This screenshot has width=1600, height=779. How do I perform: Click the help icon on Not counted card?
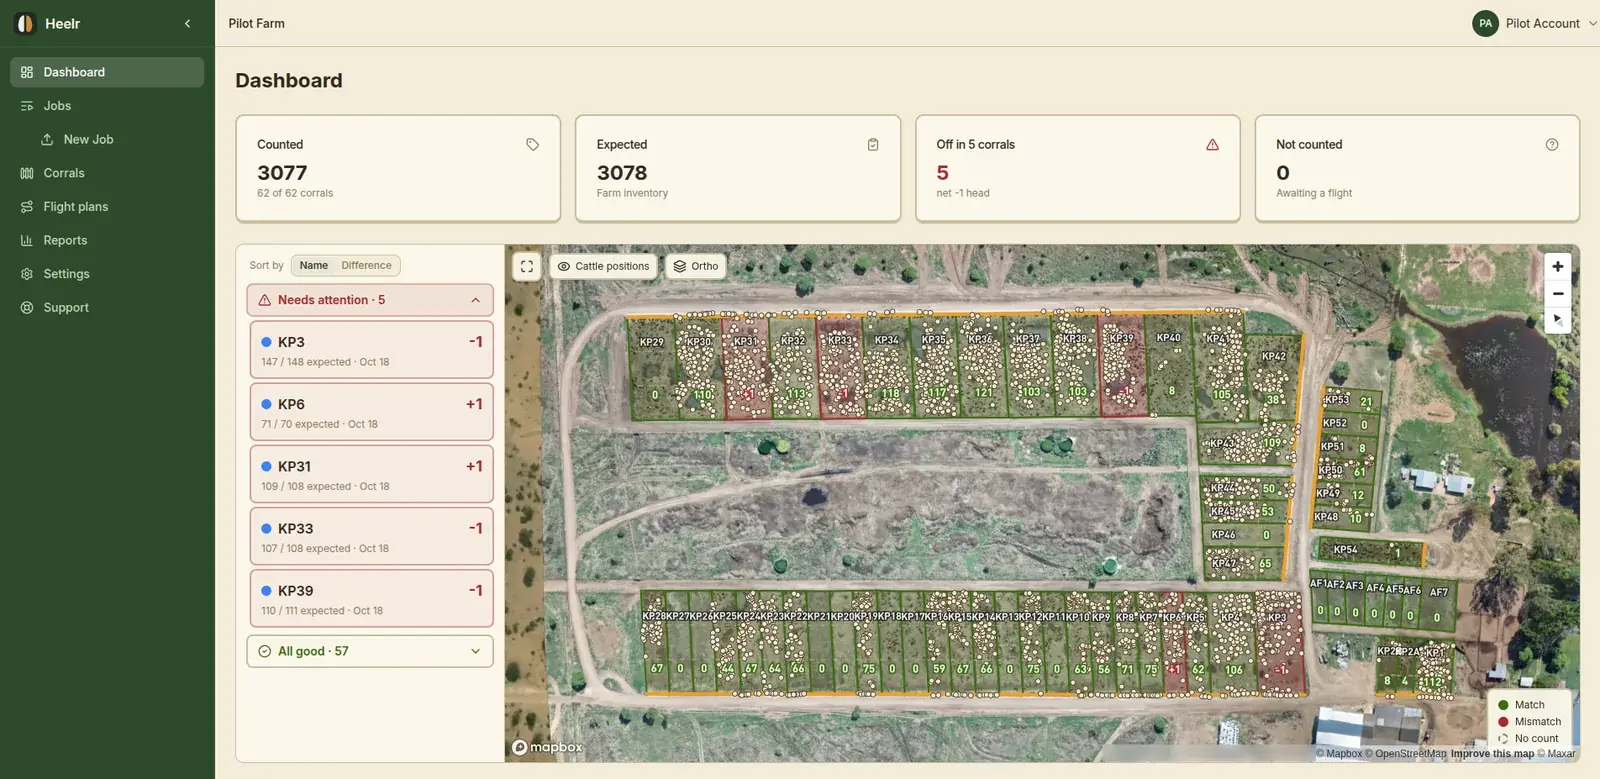click(1552, 145)
